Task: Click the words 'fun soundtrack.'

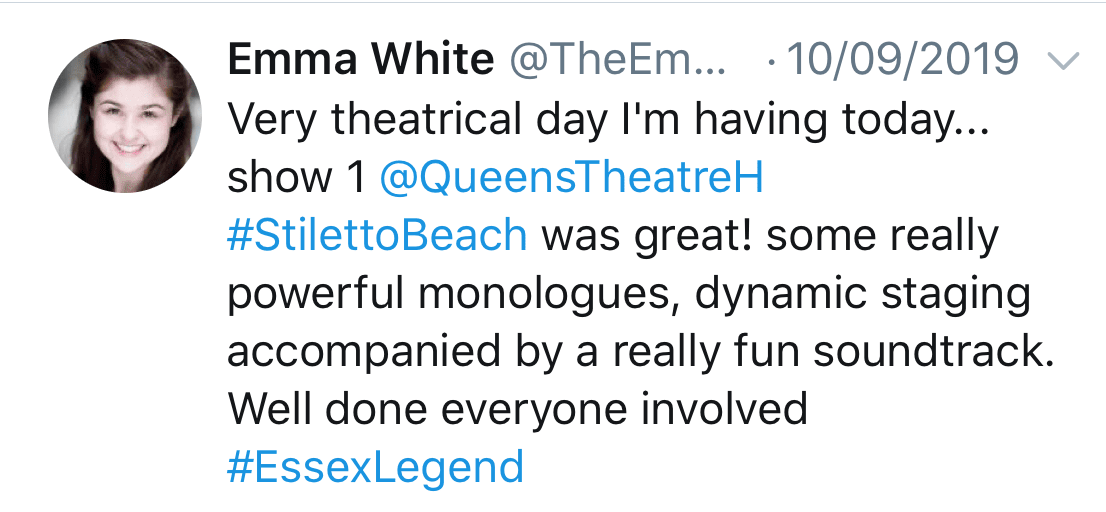Action: (x=876, y=351)
